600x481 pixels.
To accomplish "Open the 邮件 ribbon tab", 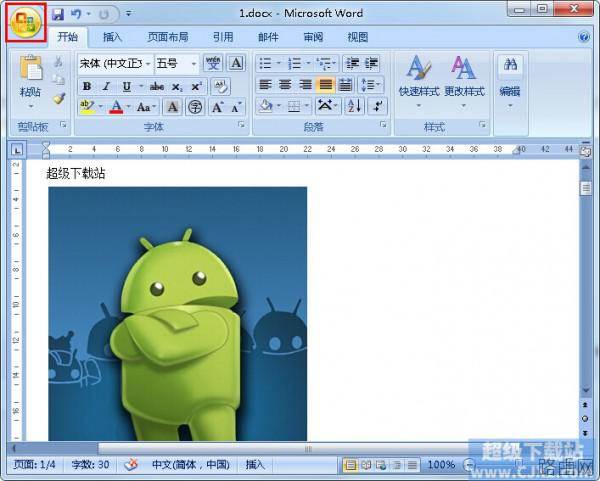I will tap(268, 37).
